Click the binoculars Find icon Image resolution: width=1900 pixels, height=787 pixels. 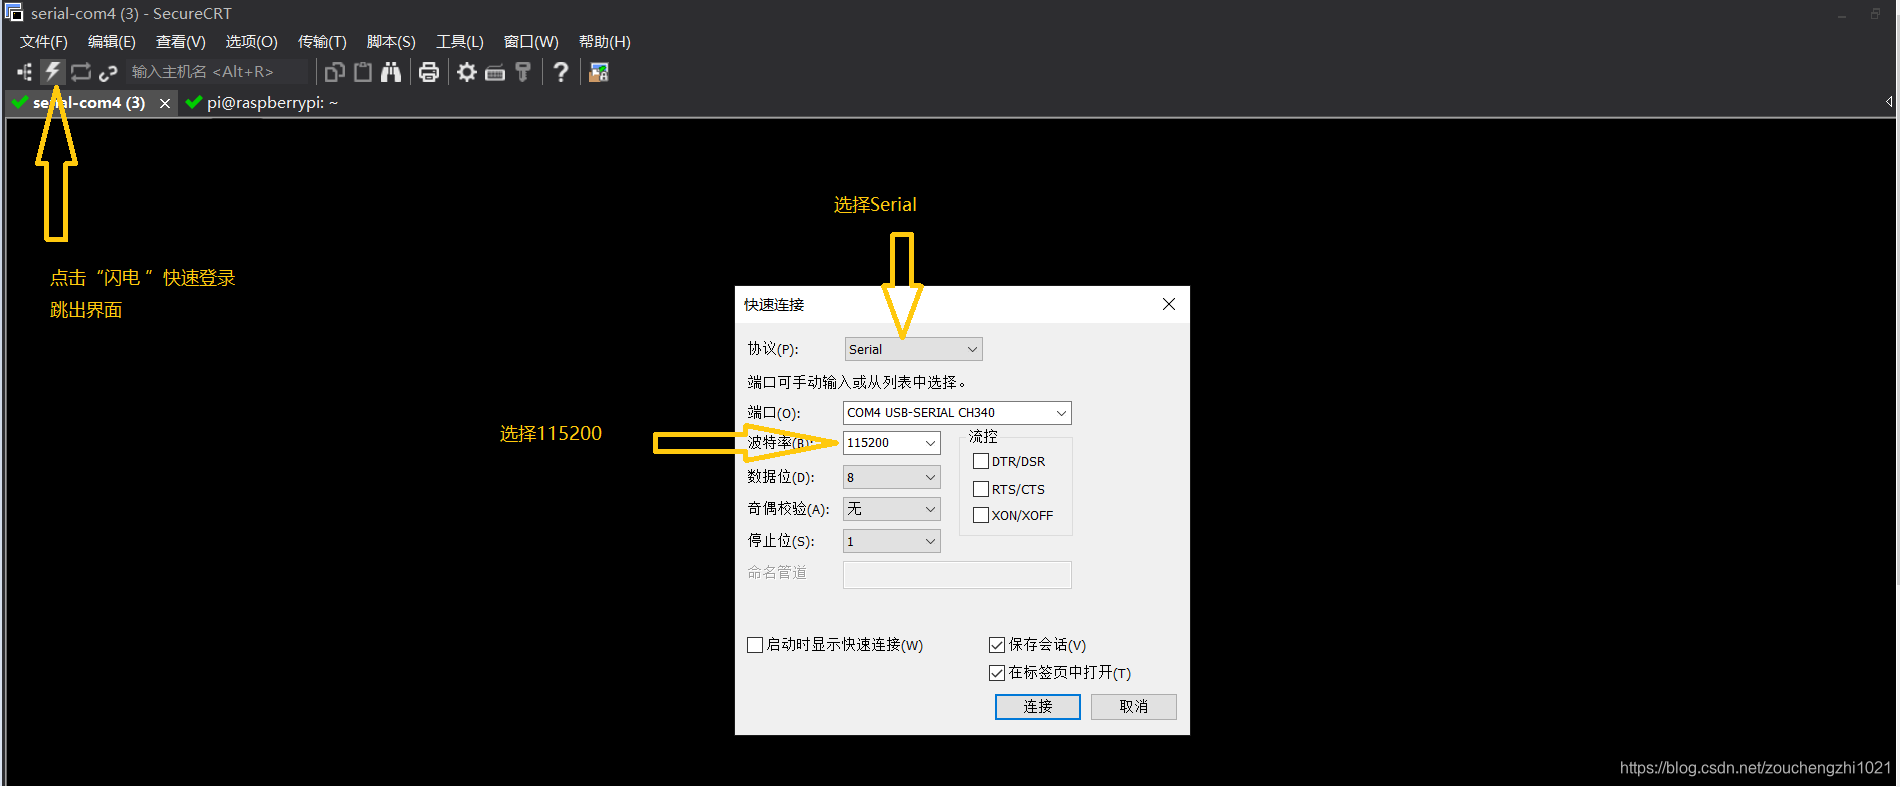pos(391,72)
